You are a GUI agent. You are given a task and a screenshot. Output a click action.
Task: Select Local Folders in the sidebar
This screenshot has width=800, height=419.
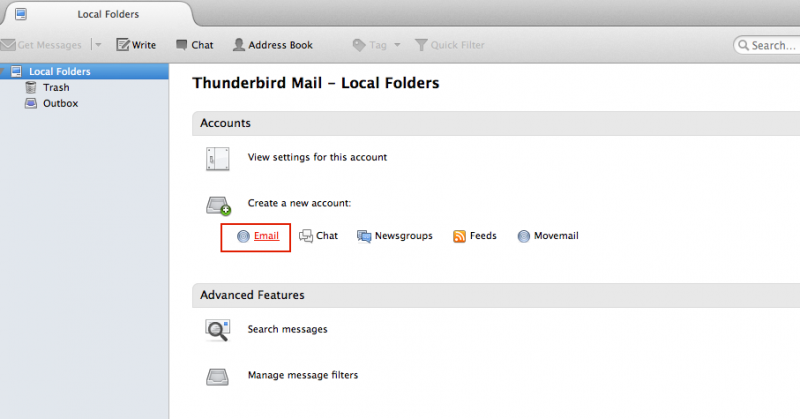(x=84, y=71)
